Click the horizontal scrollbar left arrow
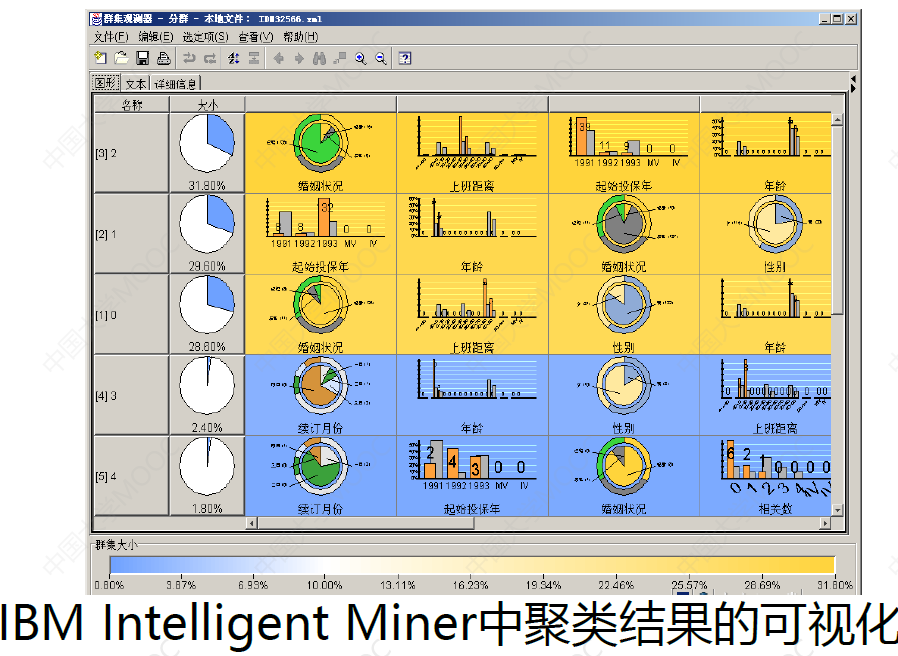 [x=251, y=523]
